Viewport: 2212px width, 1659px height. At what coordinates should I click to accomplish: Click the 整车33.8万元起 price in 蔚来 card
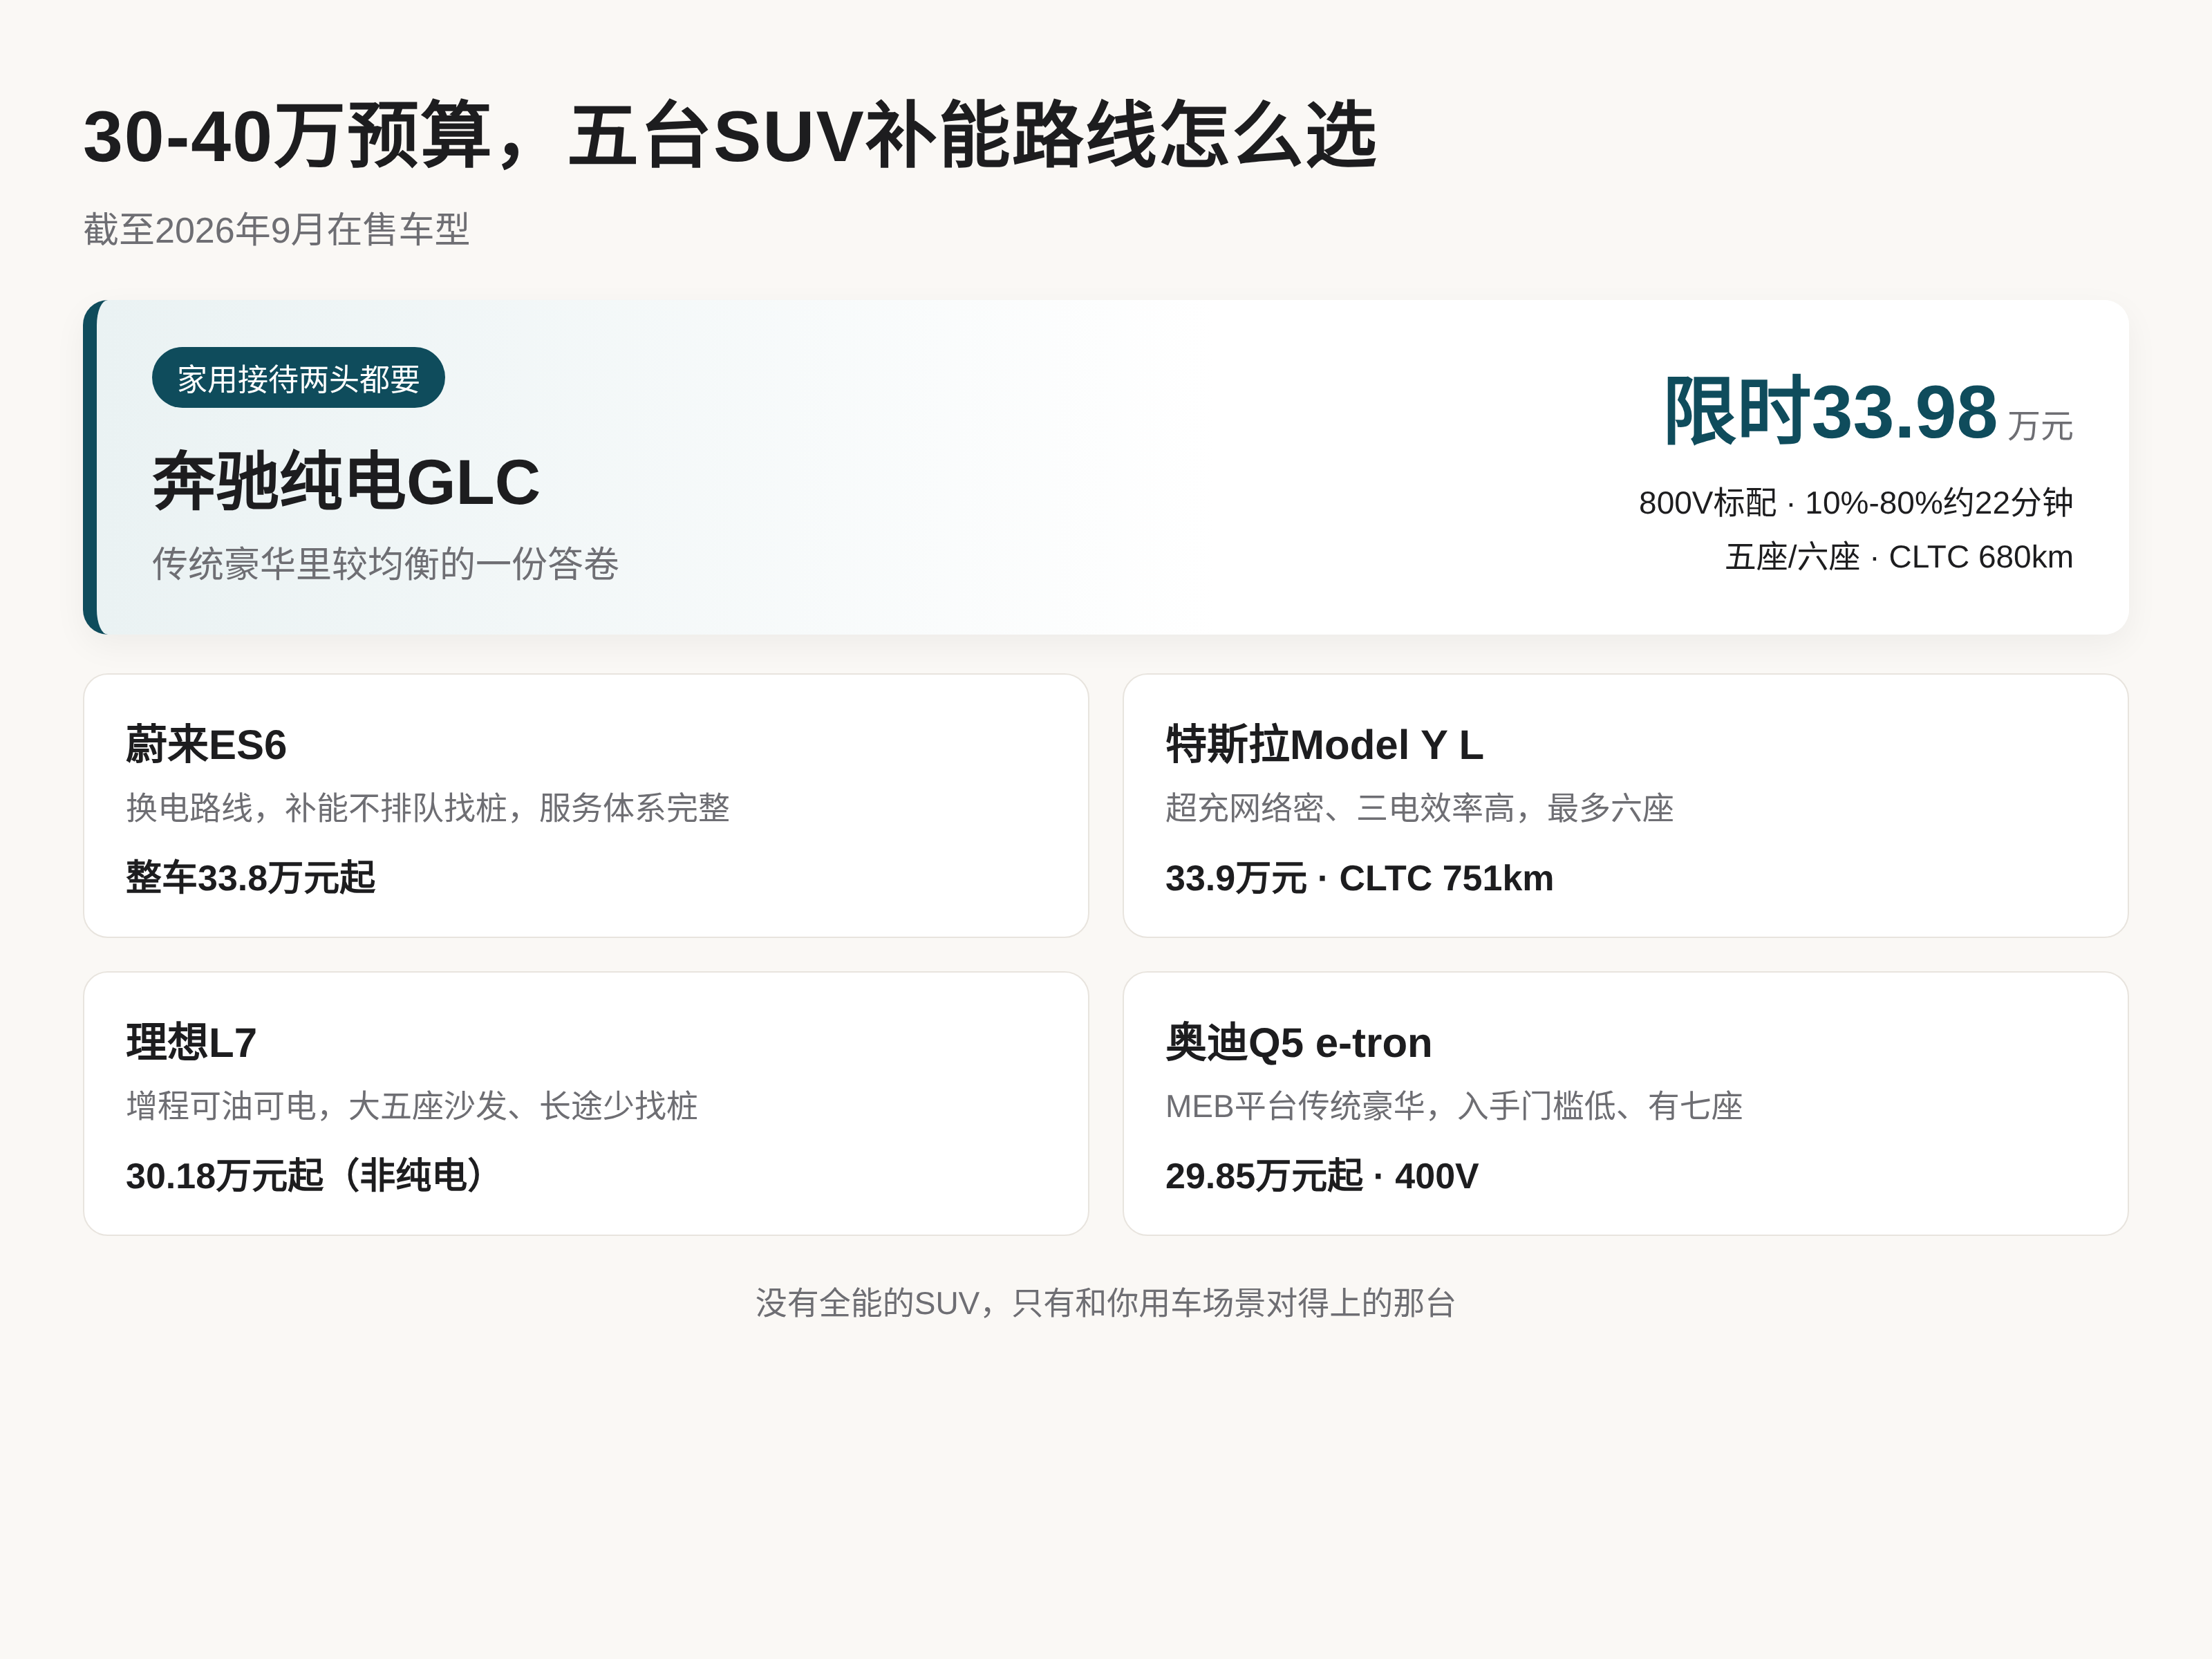[x=250, y=878]
